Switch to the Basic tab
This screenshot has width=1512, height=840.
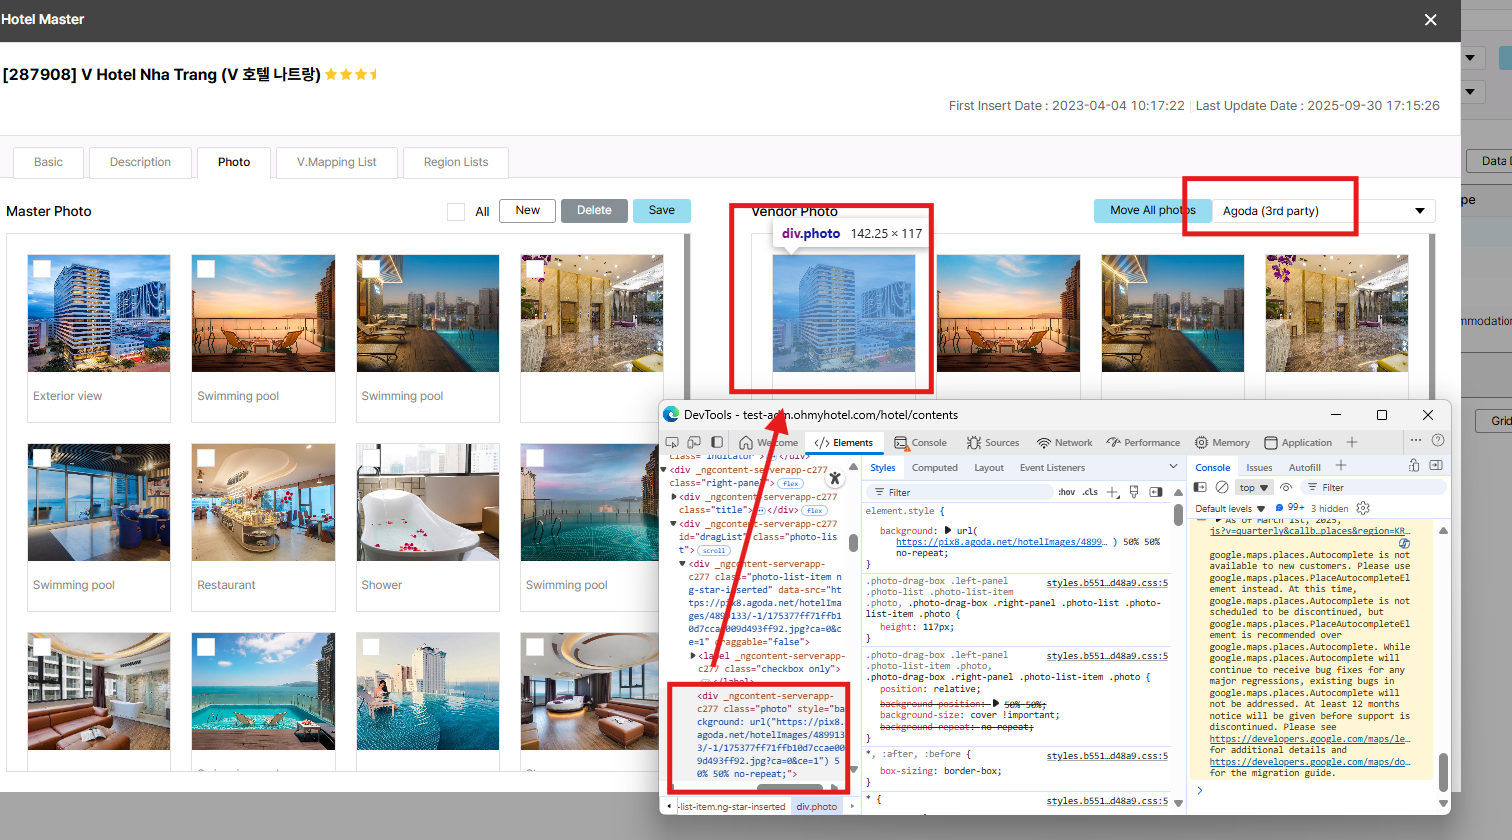tap(48, 162)
